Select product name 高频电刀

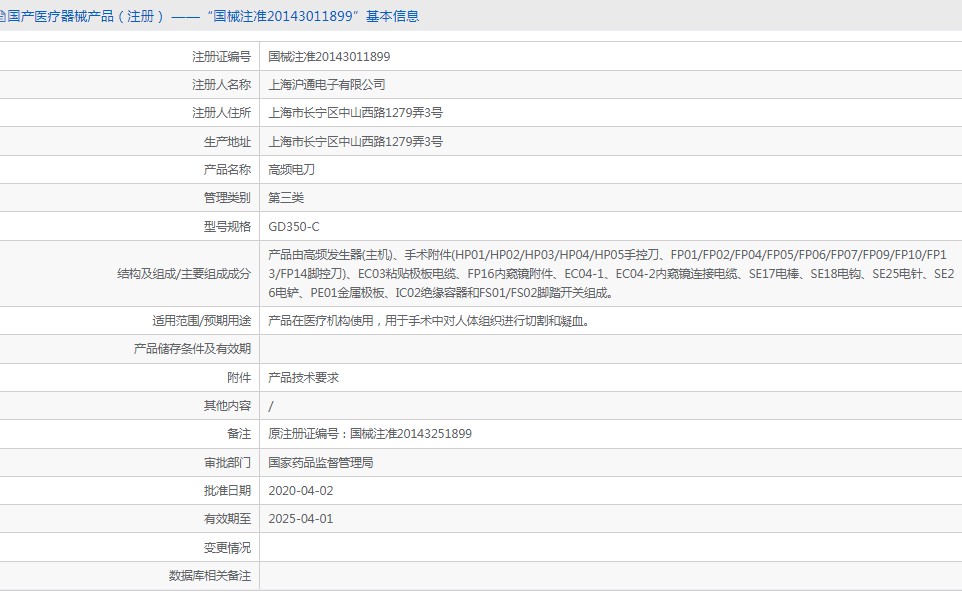pos(291,169)
